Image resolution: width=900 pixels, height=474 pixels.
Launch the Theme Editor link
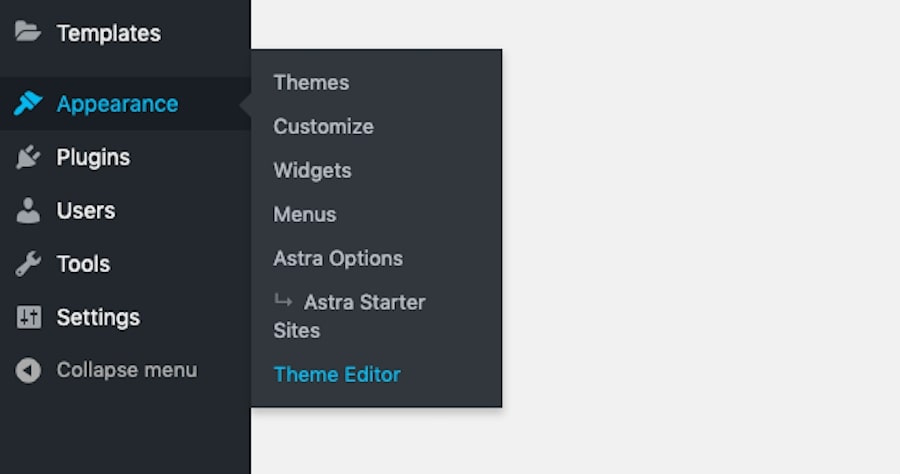pyautogui.click(x=337, y=374)
